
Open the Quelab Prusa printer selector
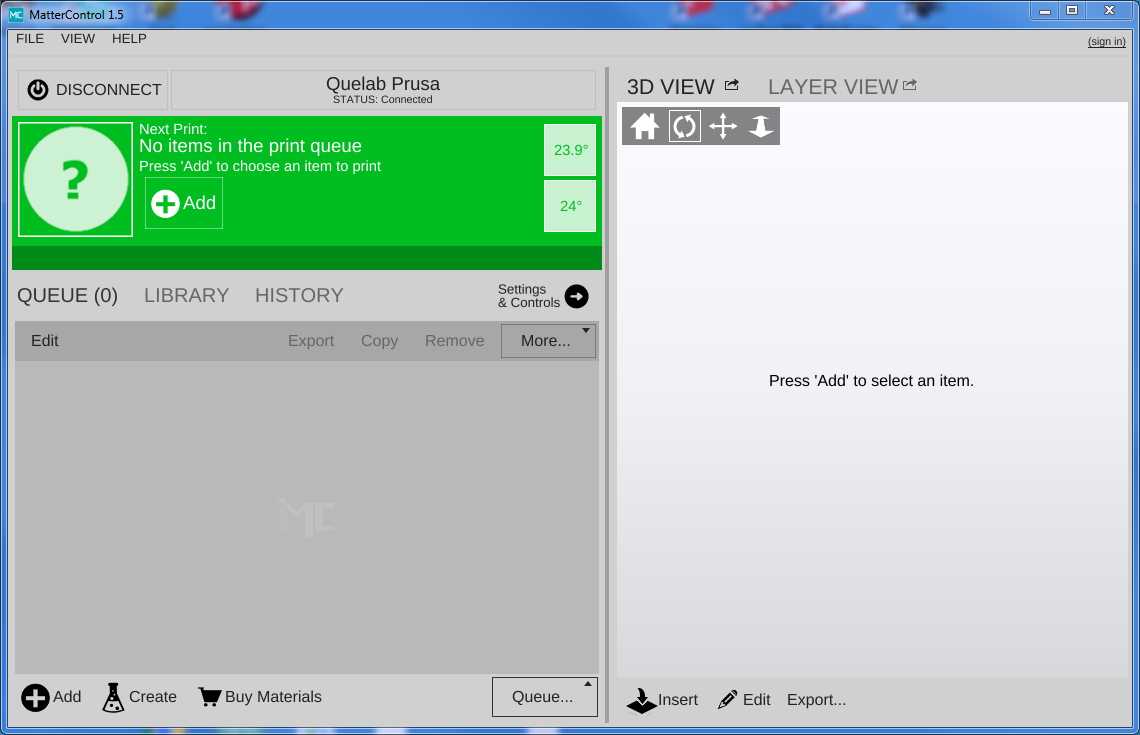coord(383,90)
